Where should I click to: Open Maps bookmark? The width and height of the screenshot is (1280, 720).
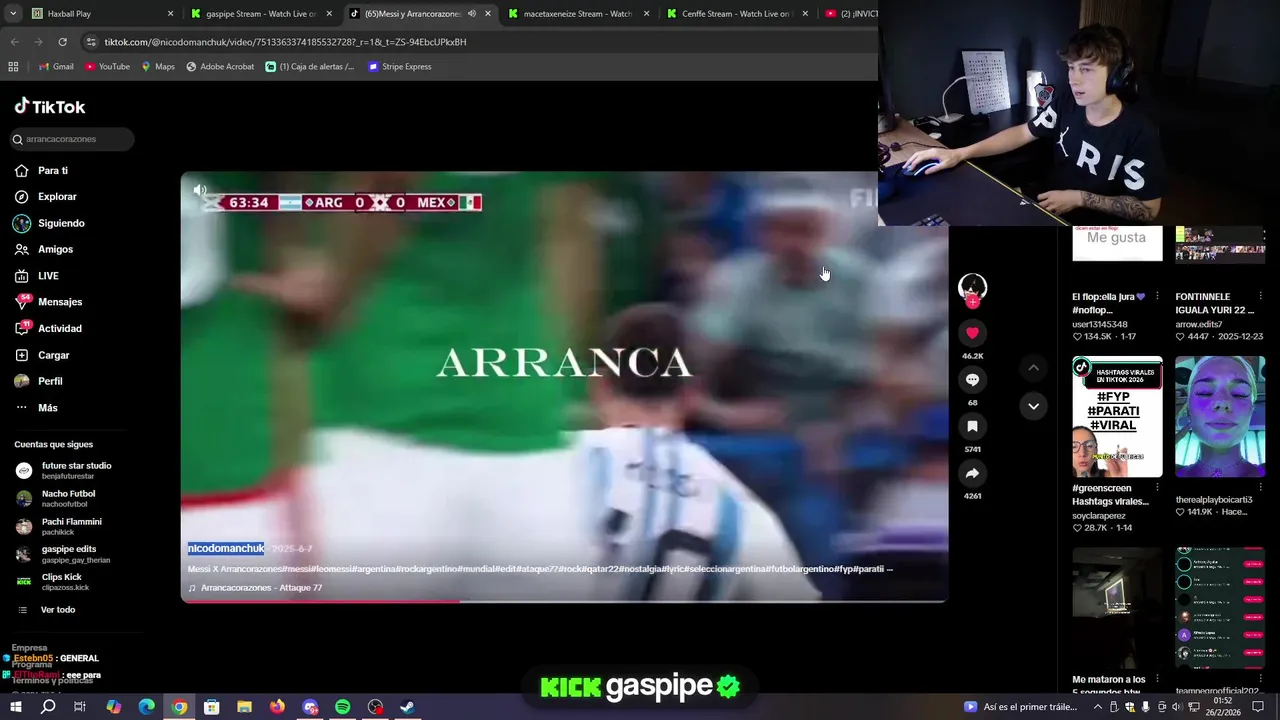158,67
